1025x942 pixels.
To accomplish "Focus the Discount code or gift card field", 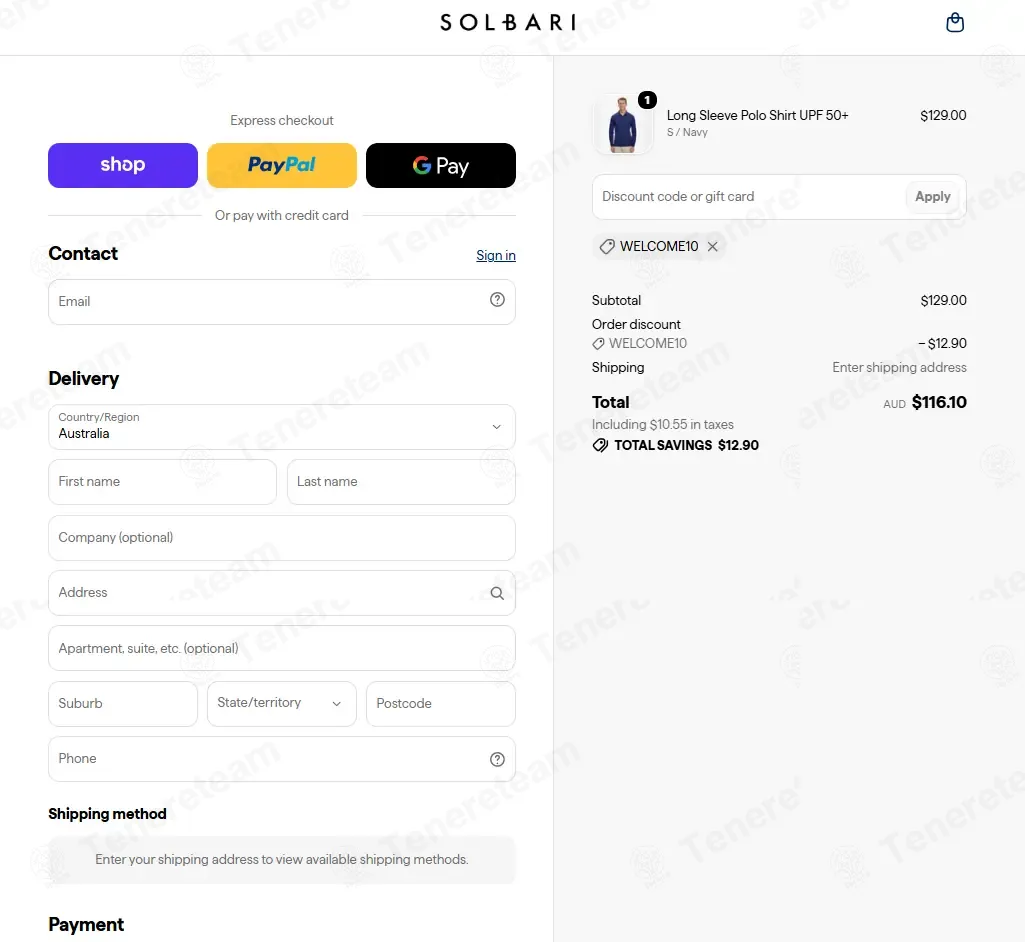I will (748, 197).
